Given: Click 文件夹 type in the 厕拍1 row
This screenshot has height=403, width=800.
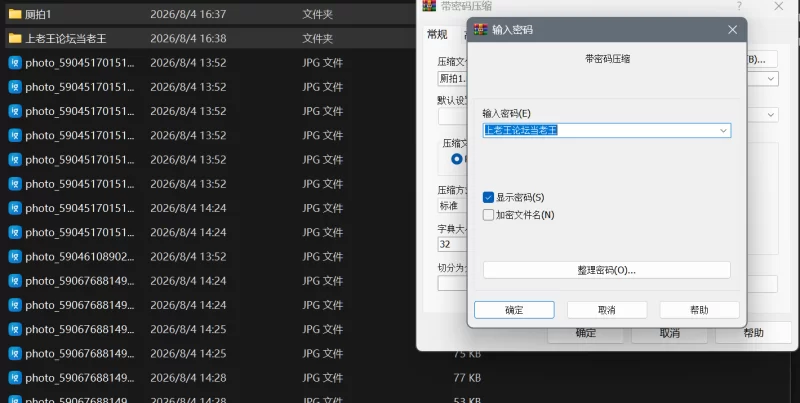Looking at the screenshot, I should click(x=317, y=14).
